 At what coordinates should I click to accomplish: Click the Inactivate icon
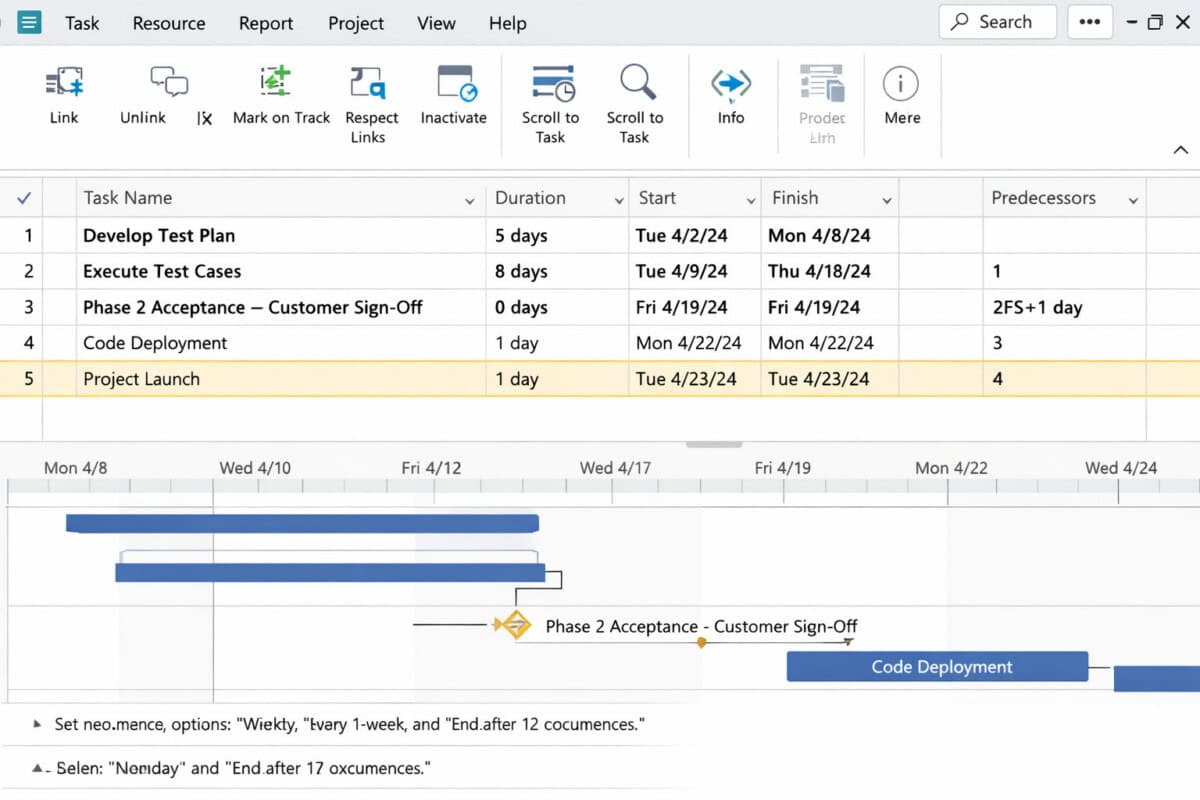457,83
